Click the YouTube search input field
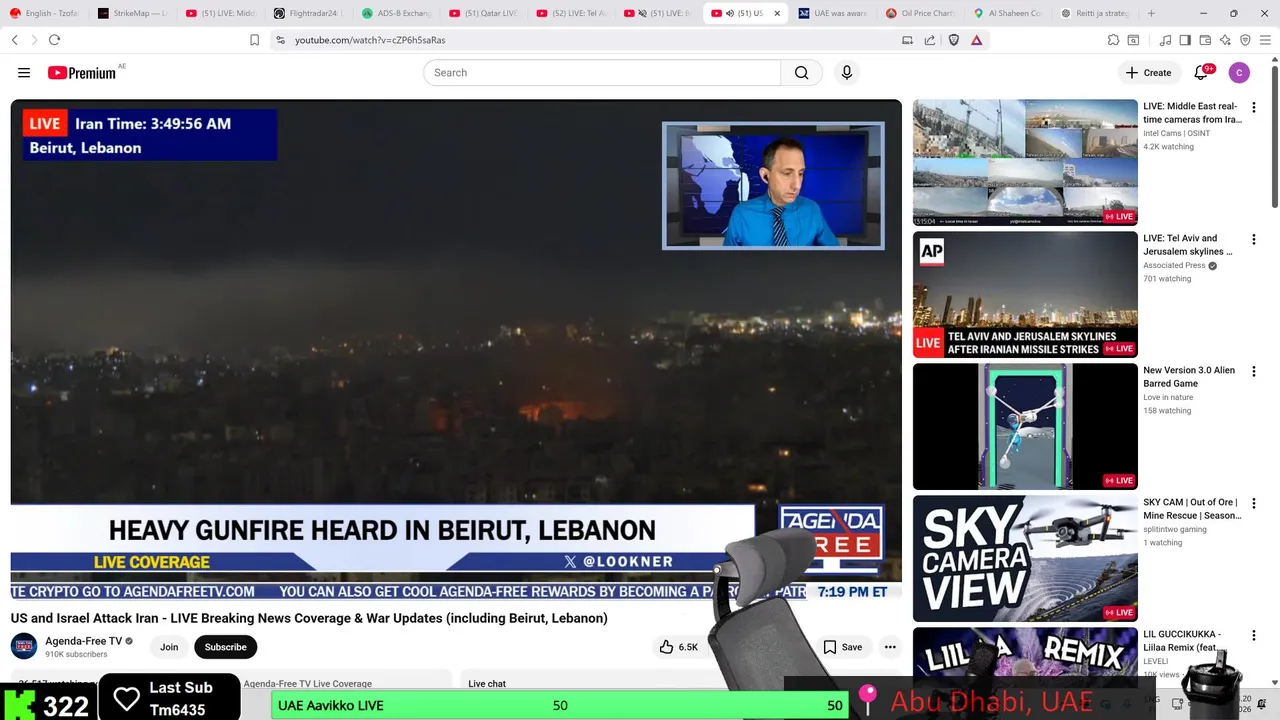 point(602,72)
